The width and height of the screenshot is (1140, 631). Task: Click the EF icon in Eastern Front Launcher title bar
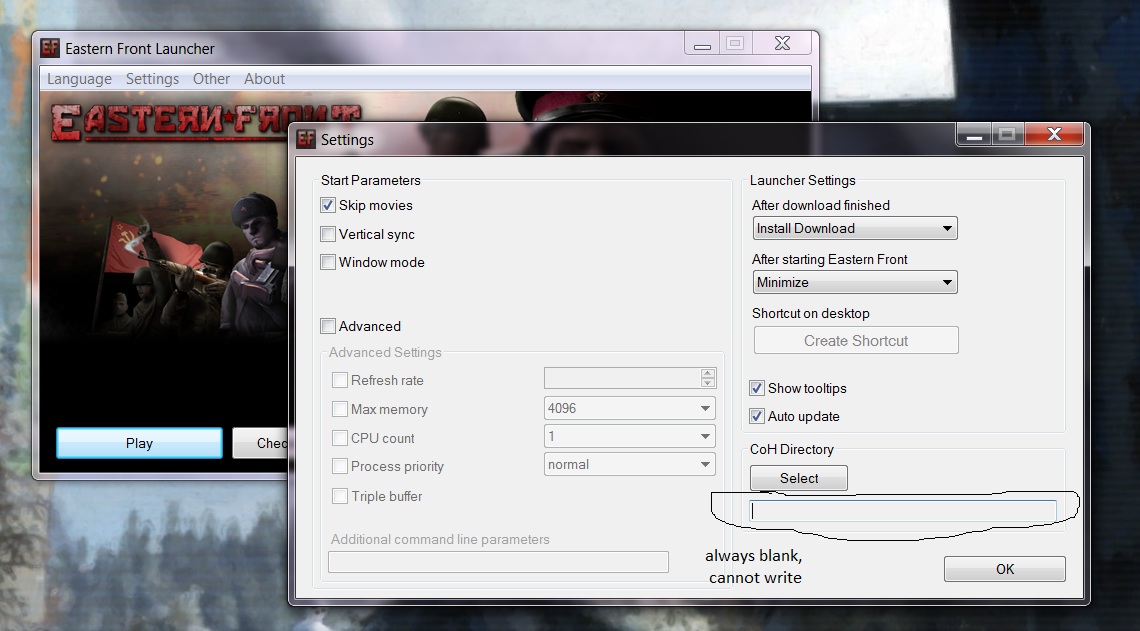(49, 48)
